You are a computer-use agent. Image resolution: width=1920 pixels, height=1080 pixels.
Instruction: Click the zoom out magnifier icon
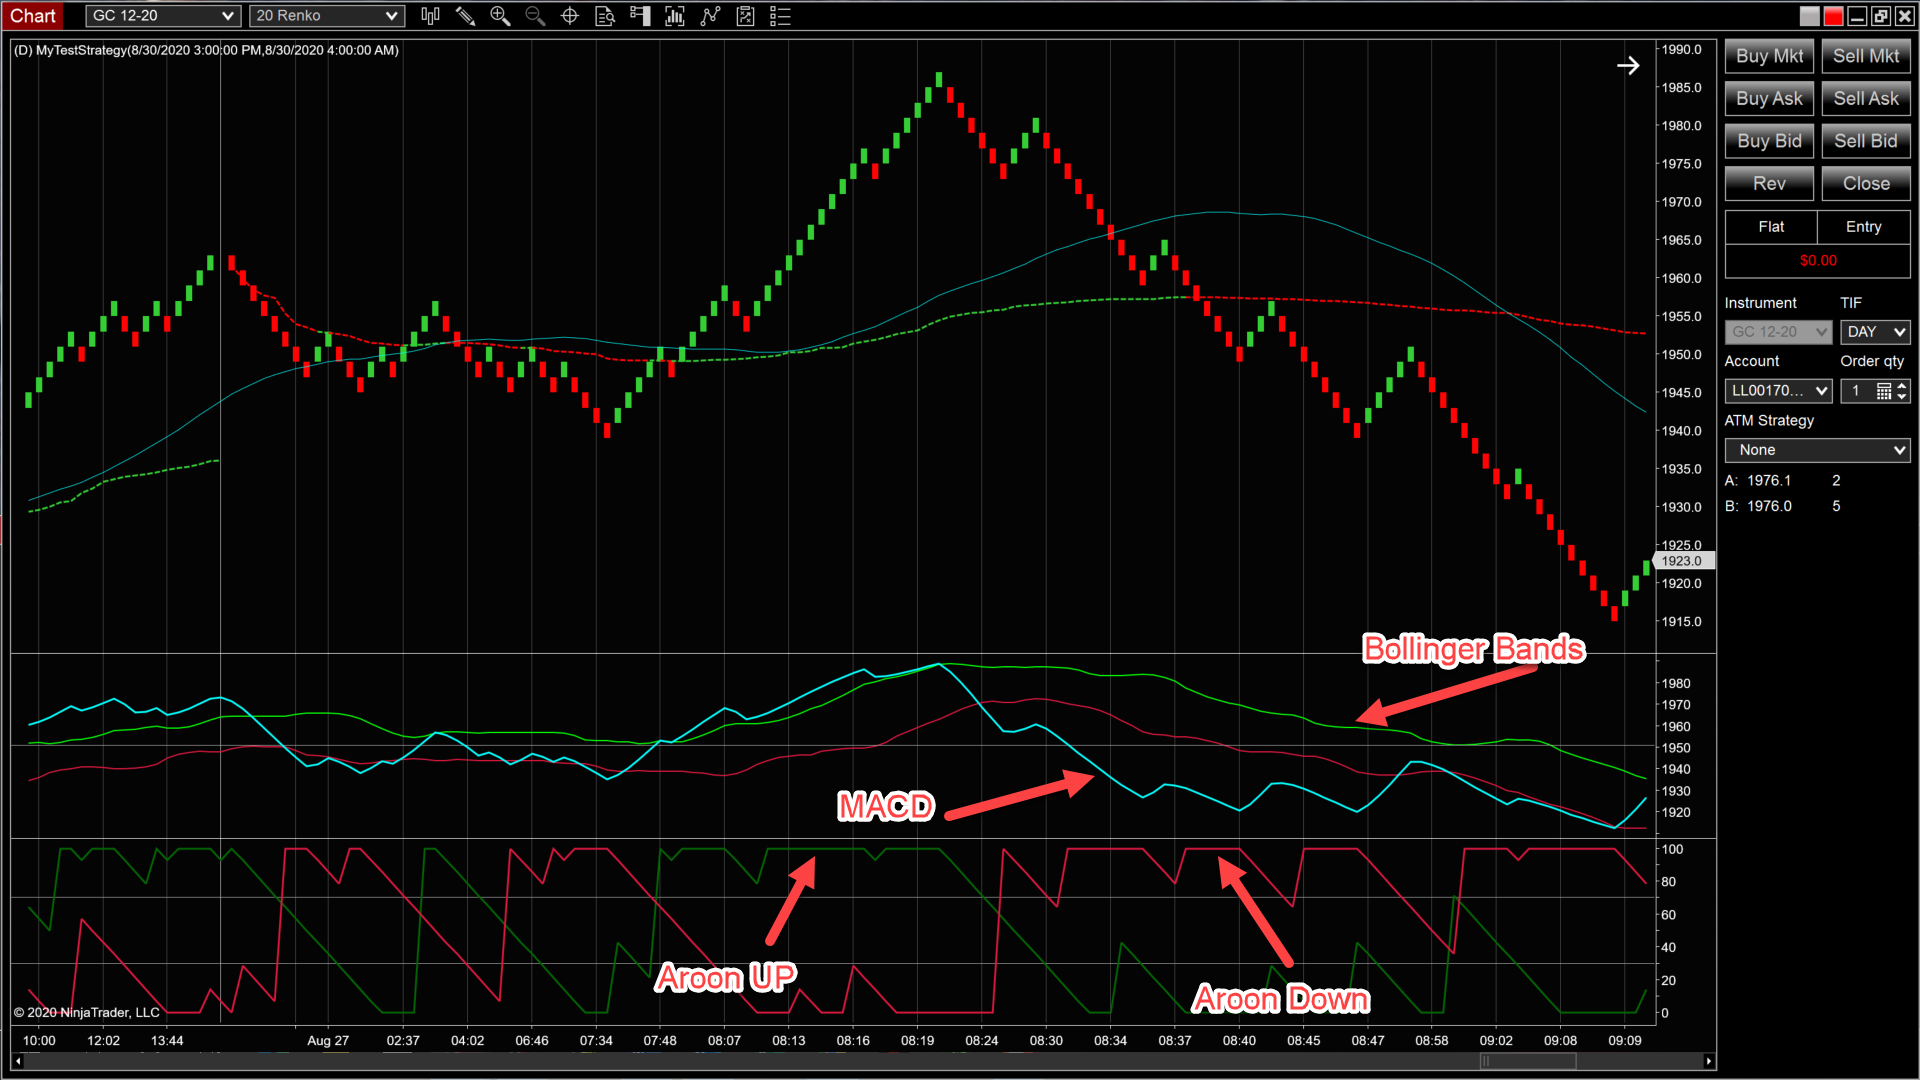(535, 16)
